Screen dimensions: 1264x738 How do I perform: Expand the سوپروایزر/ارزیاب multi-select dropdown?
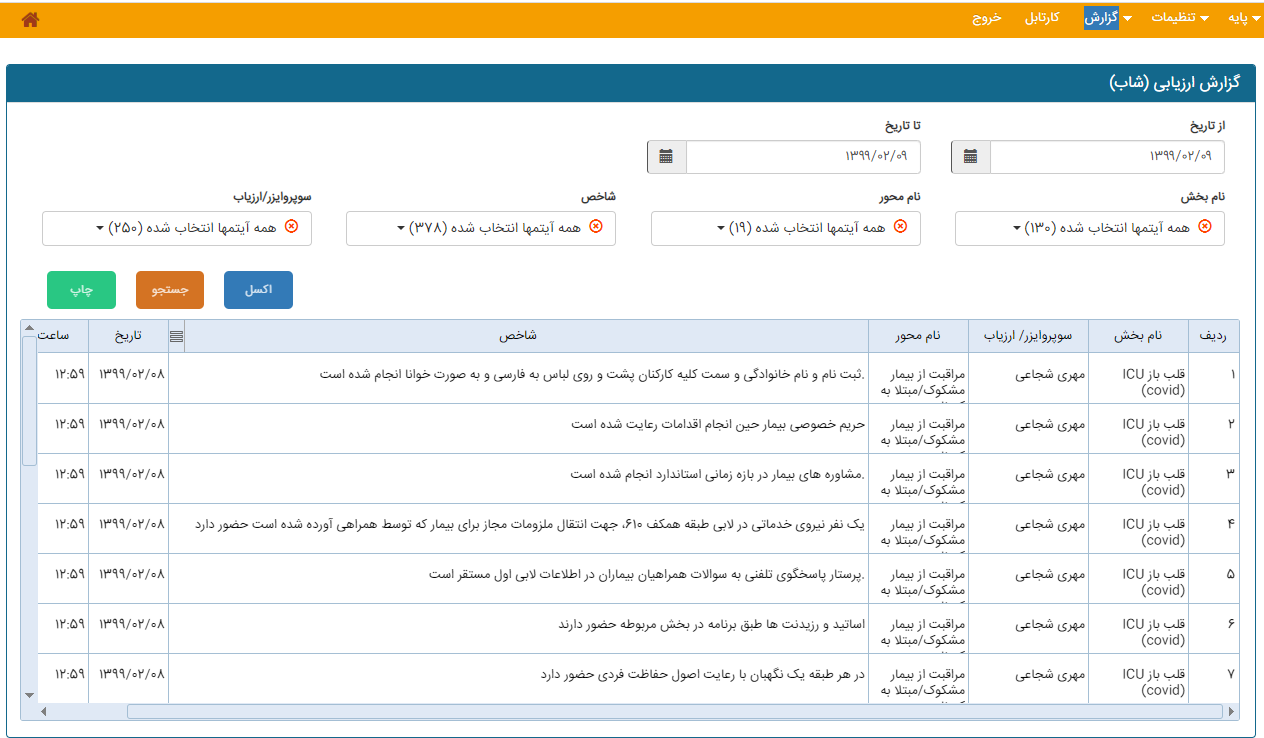177,228
